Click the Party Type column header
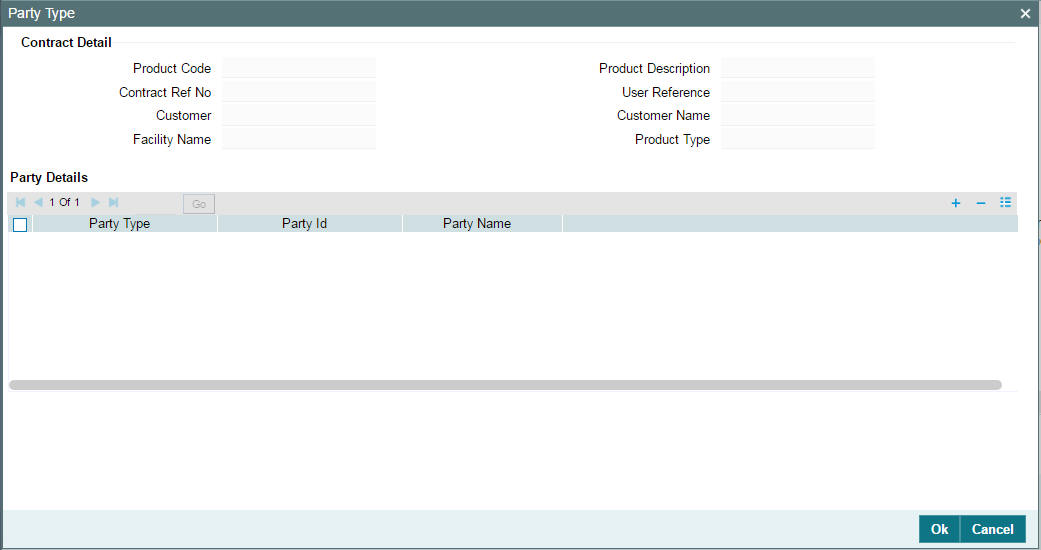Image resolution: width=1041 pixels, height=550 pixels. pos(125,223)
